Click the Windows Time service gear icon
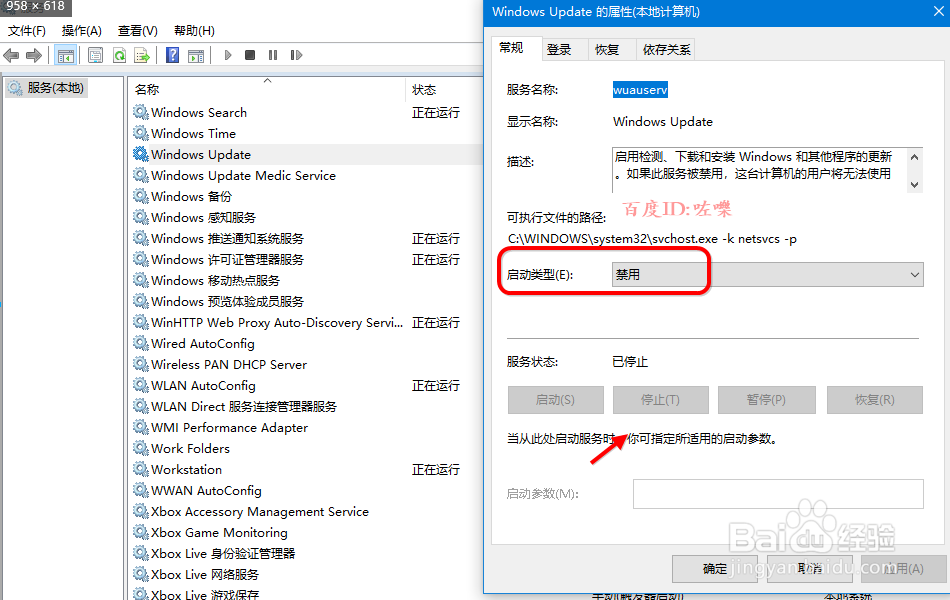950x600 pixels. coord(141,133)
